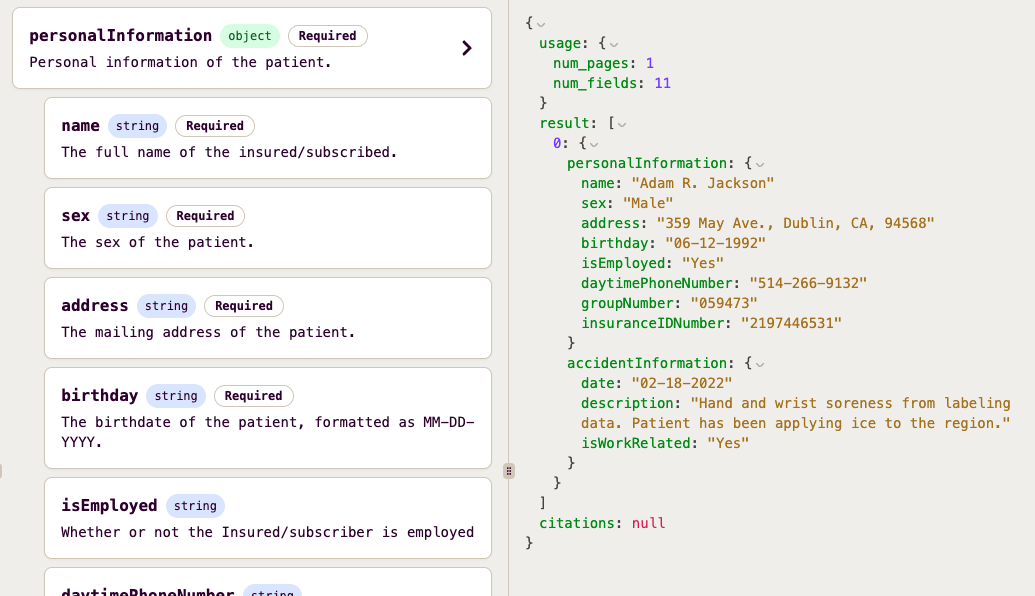Click the birthdate MM-DD-YYYY format description
The width and height of the screenshot is (1035, 596).
pos(267,432)
